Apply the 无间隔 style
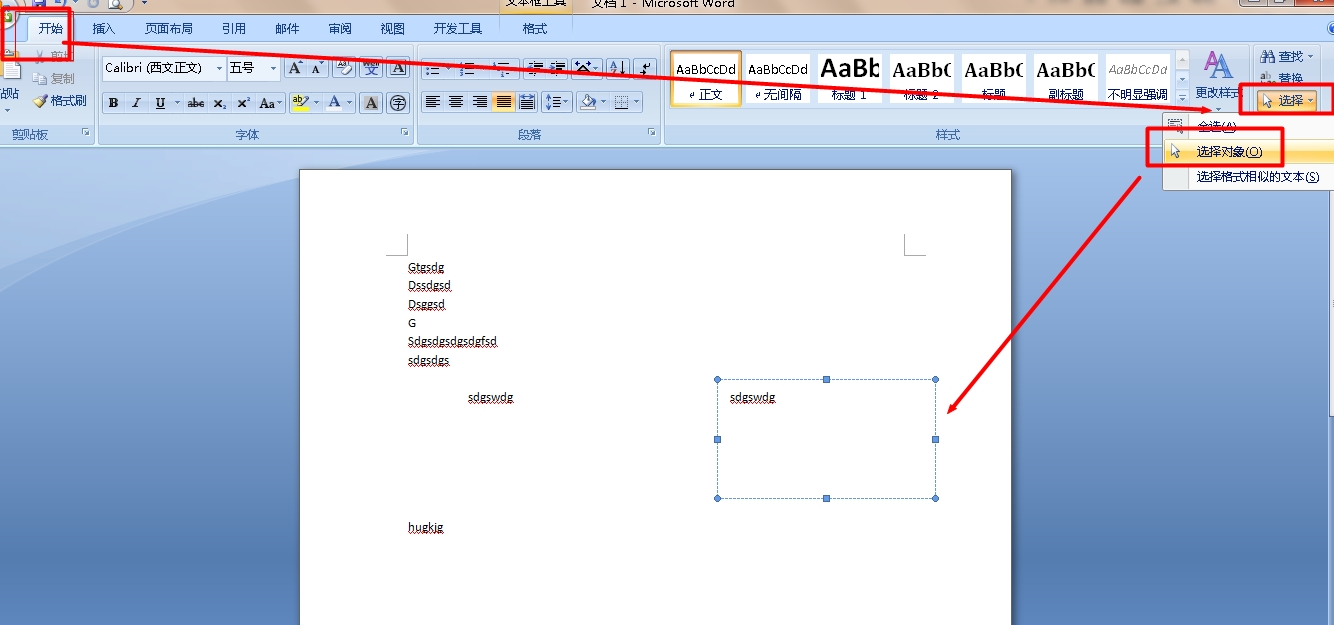Viewport: 1334px width, 625px height. (778, 78)
